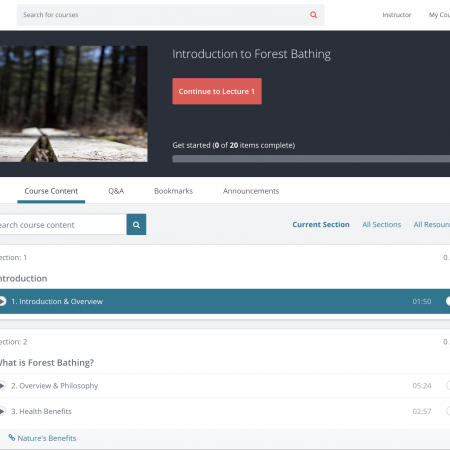Click the 01:50 duration of lecture 1

point(422,302)
